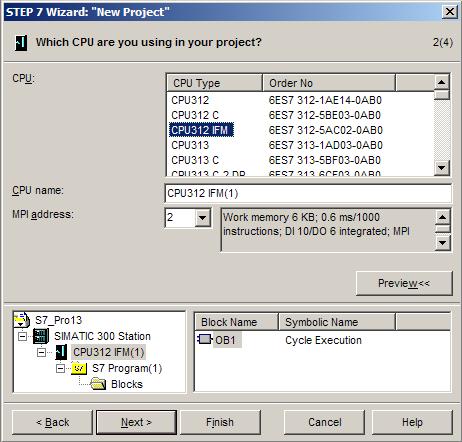Click the CPU312 IFM(1) module icon in tree
462x442 pixels.
click(x=61, y=352)
